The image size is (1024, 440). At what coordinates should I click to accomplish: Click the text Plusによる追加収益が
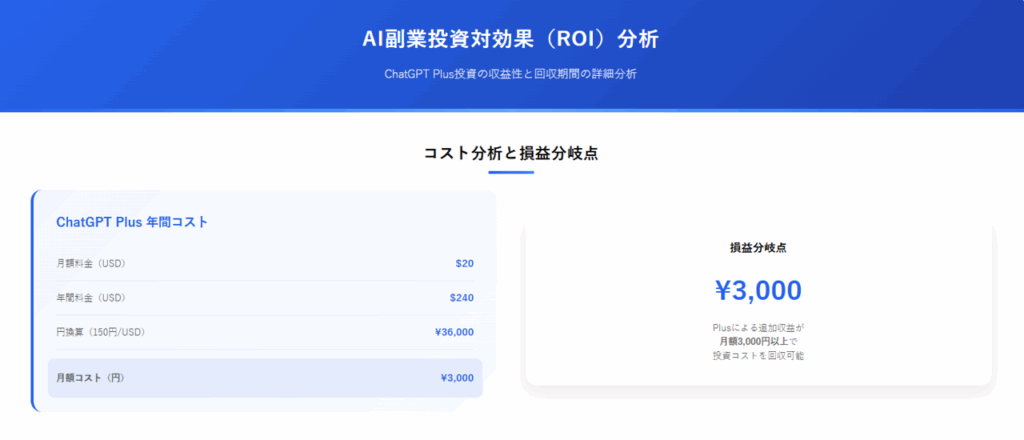point(758,328)
